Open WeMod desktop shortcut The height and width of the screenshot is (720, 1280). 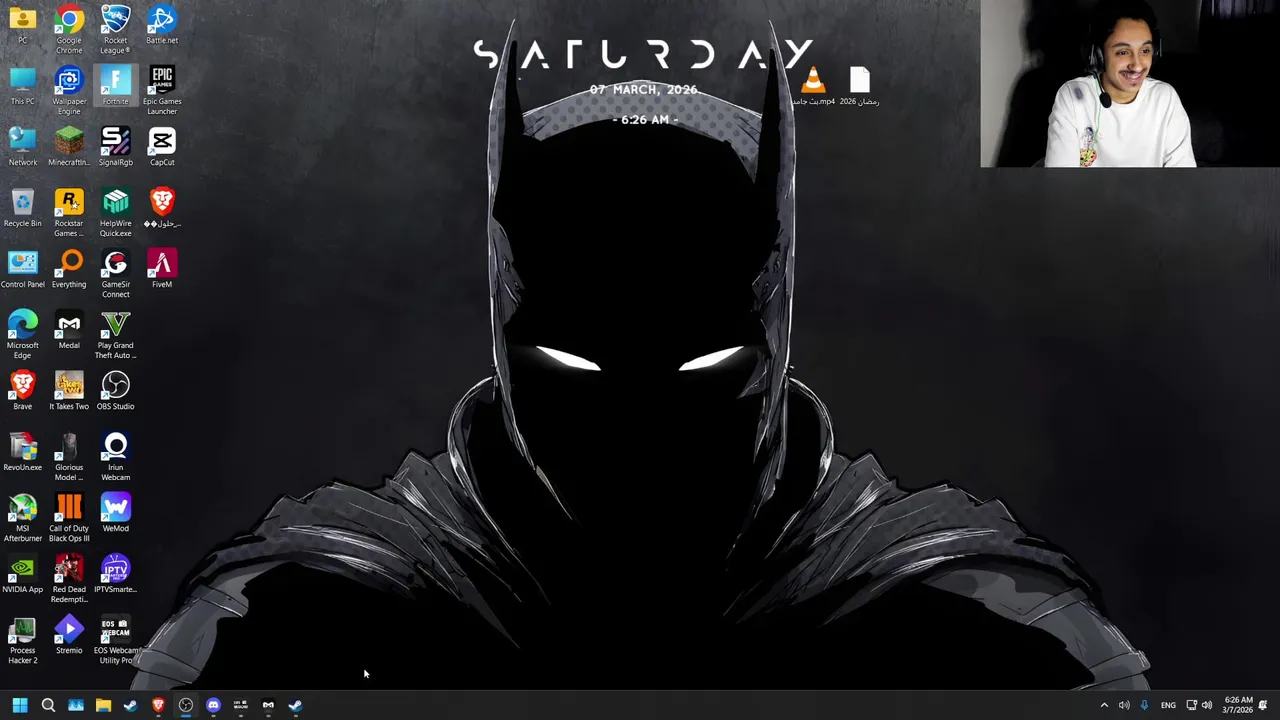coord(115,514)
